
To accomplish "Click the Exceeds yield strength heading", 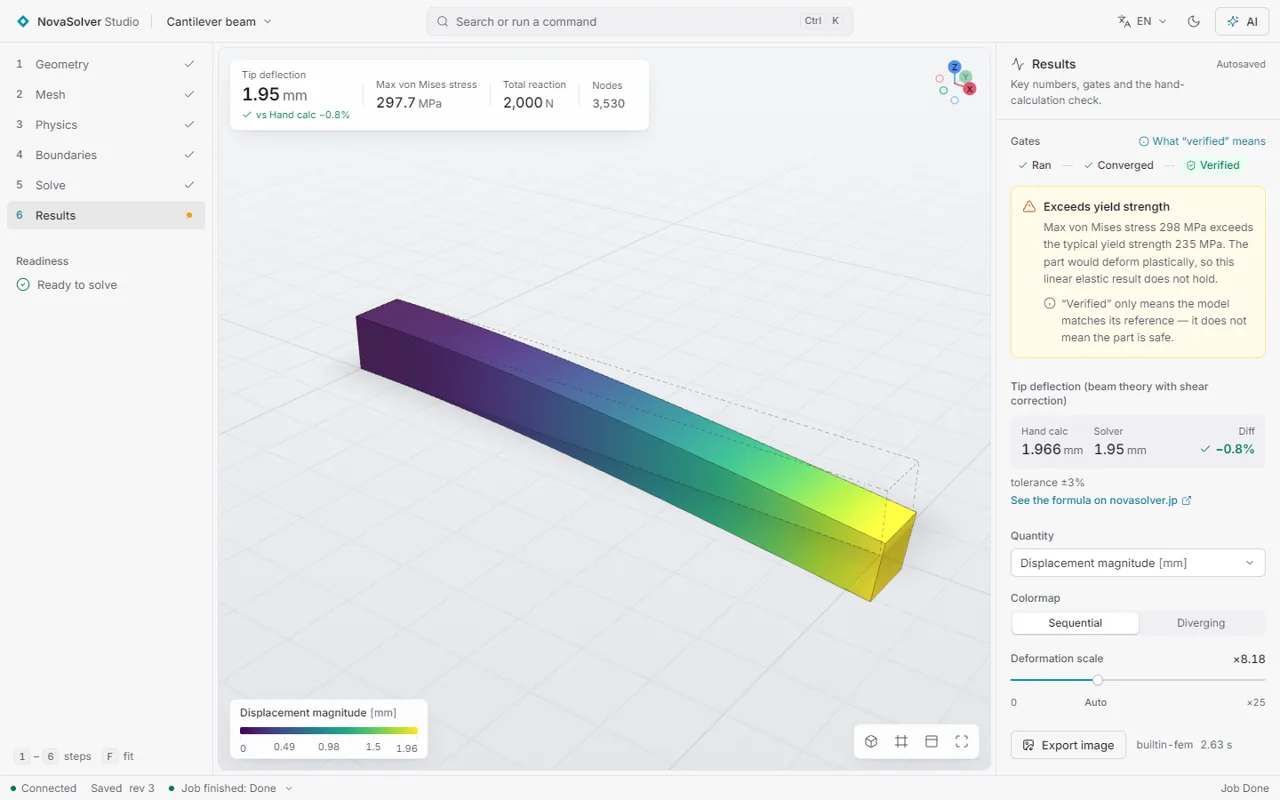I will 1106,207.
